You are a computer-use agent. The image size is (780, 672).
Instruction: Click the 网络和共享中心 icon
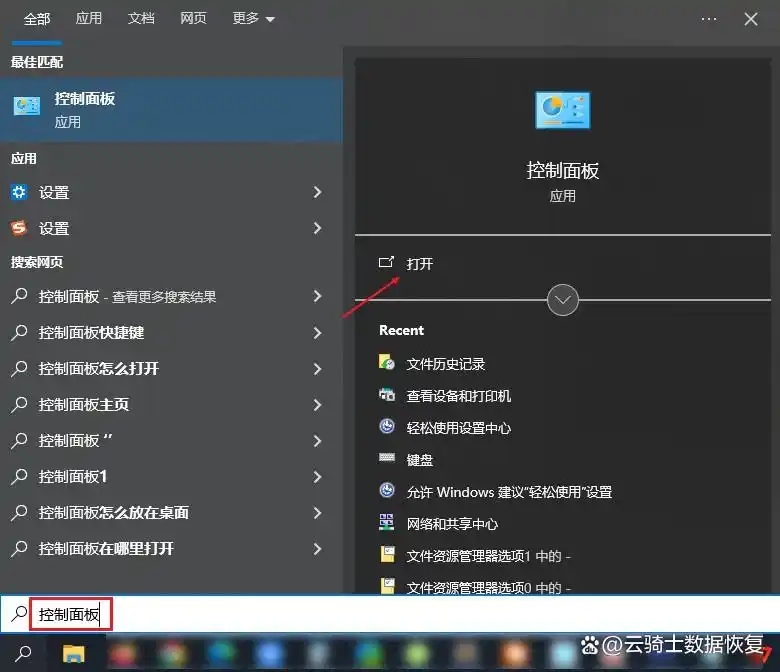[387, 523]
